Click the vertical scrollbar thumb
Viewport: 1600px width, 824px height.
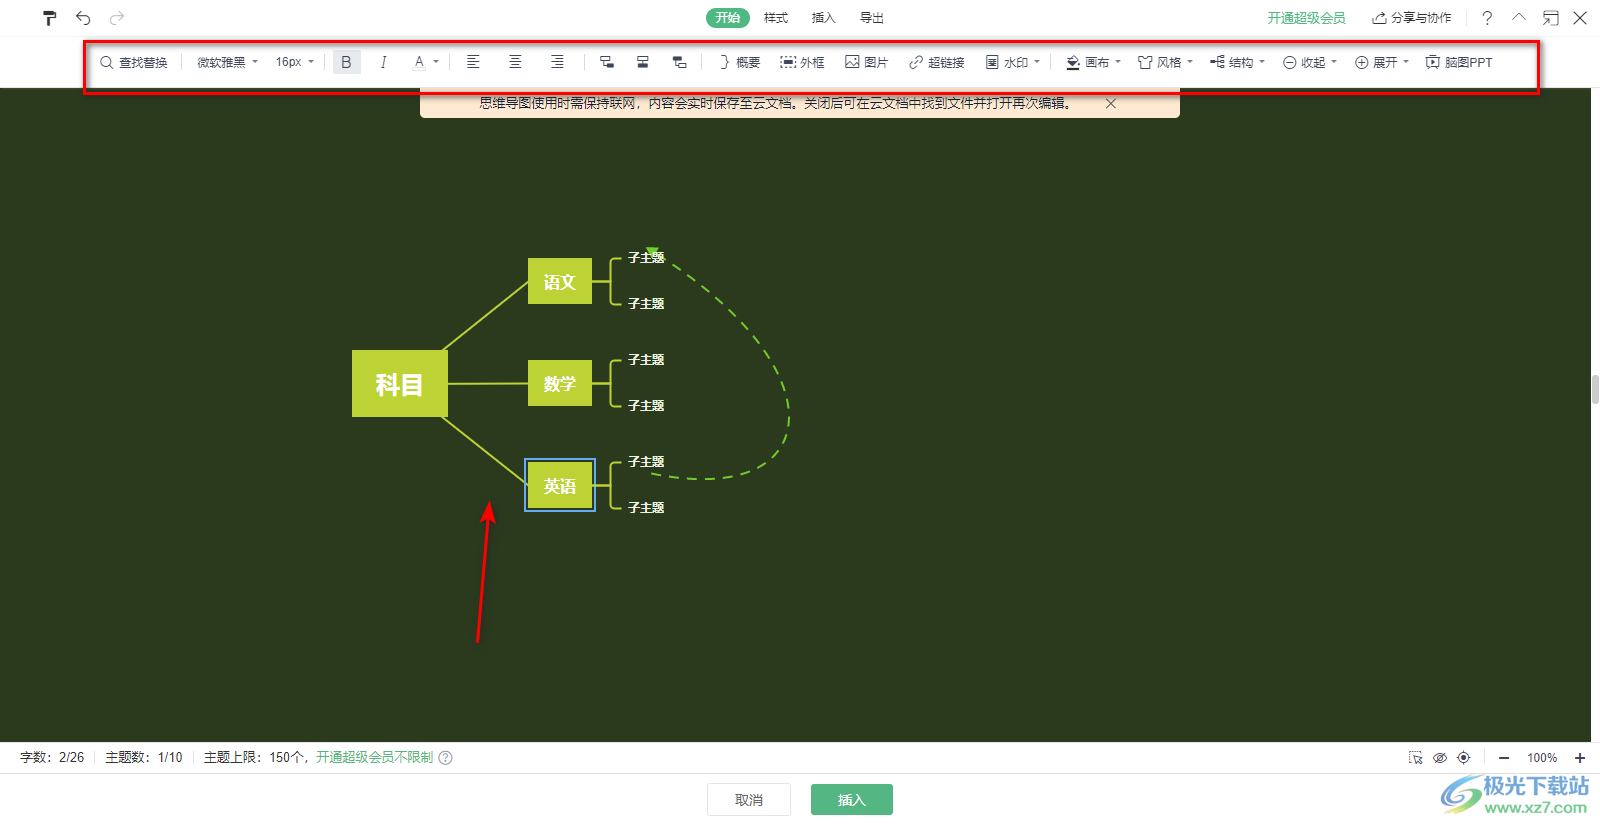pos(1595,388)
